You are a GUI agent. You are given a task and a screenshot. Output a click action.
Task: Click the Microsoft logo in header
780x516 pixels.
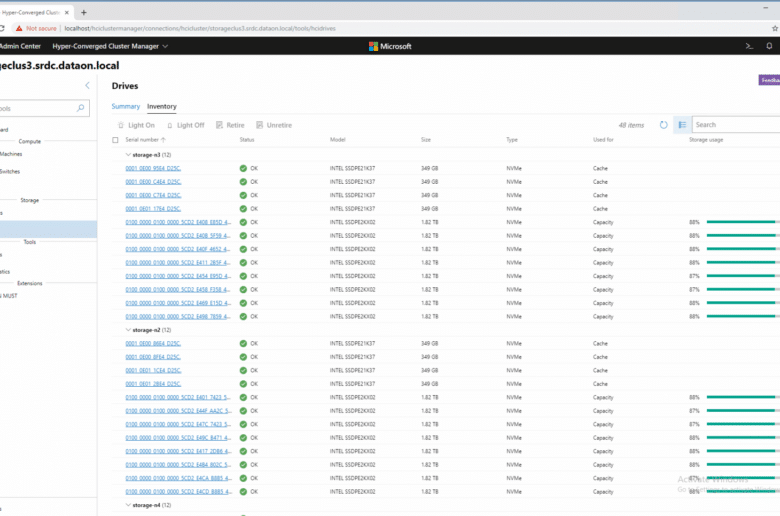[390, 46]
